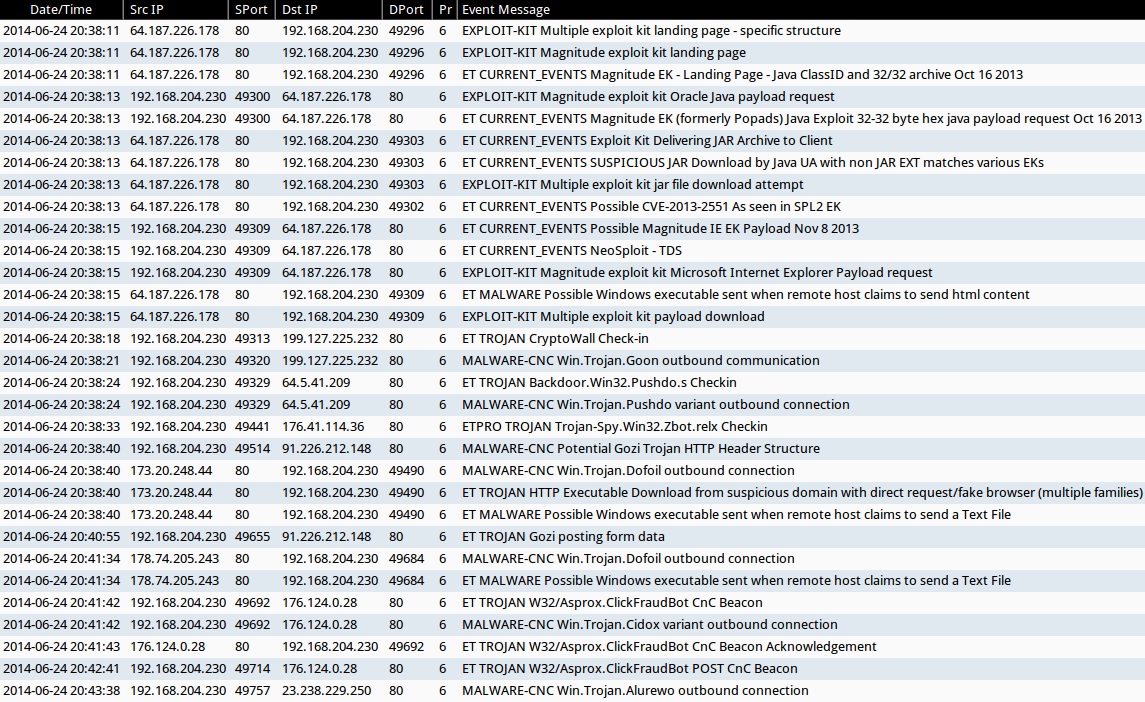Screen dimensions: 1145x702
Task: Sort the table by Date/Time column header
Action: [x=61, y=9]
